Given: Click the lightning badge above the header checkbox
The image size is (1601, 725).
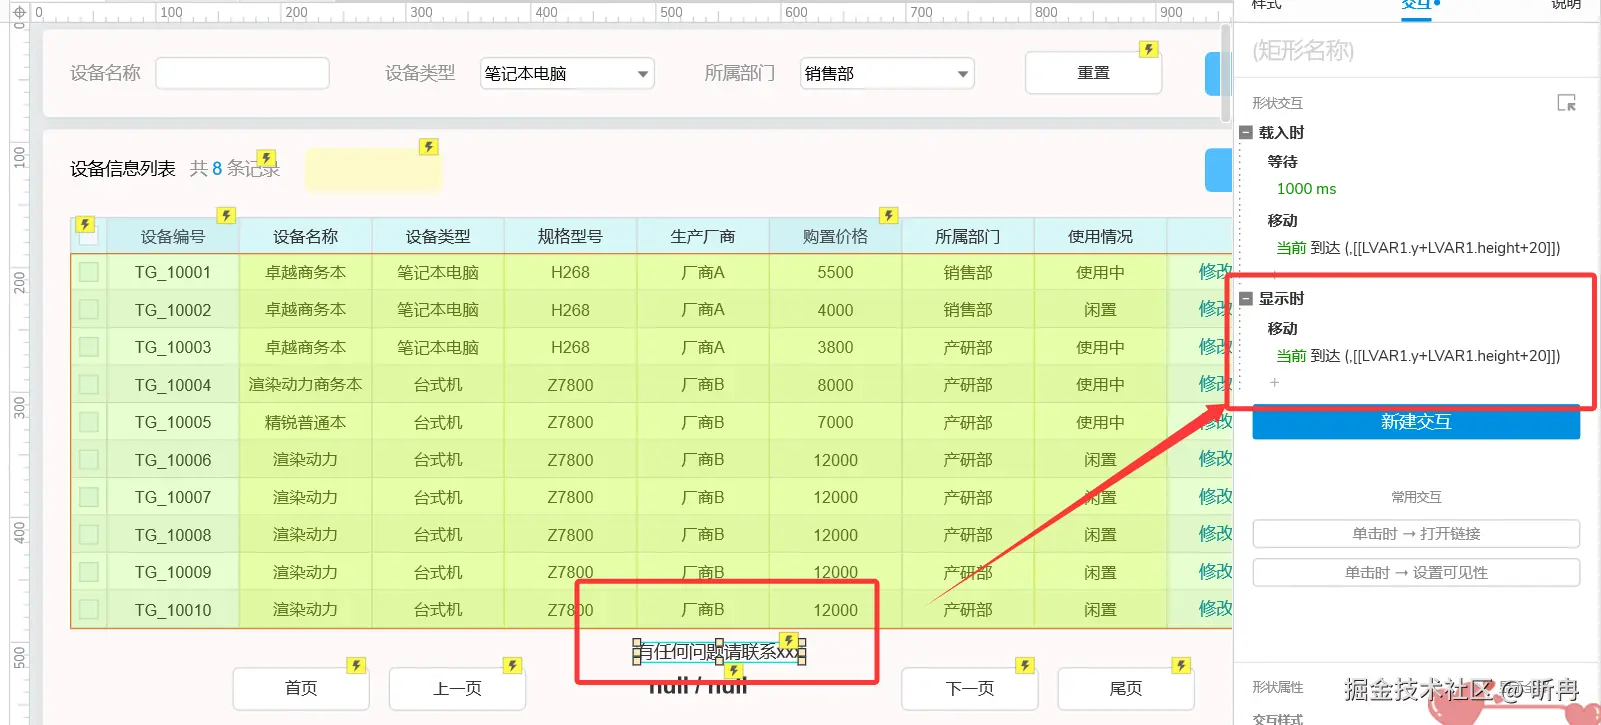Looking at the screenshot, I should pos(86,225).
